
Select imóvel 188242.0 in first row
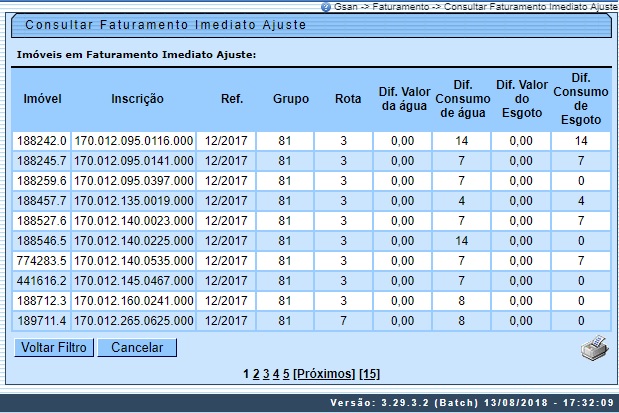pos(42,141)
